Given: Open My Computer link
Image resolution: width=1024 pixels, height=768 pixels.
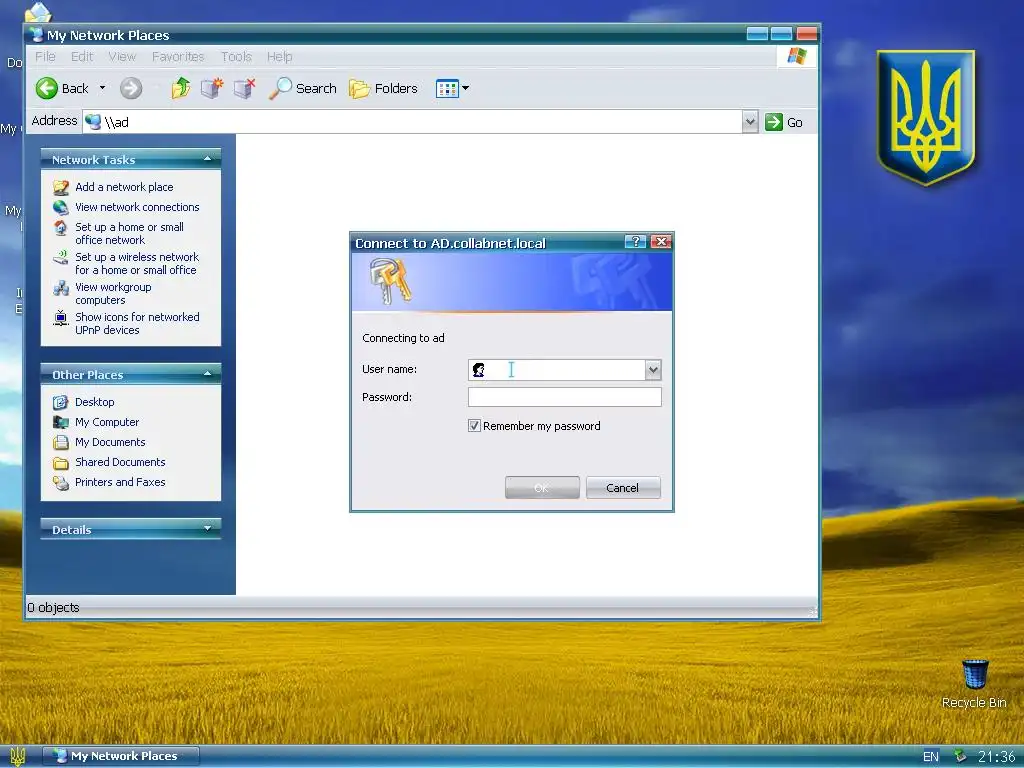Looking at the screenshot, I should pyautogui.click(x=107, y=422).
